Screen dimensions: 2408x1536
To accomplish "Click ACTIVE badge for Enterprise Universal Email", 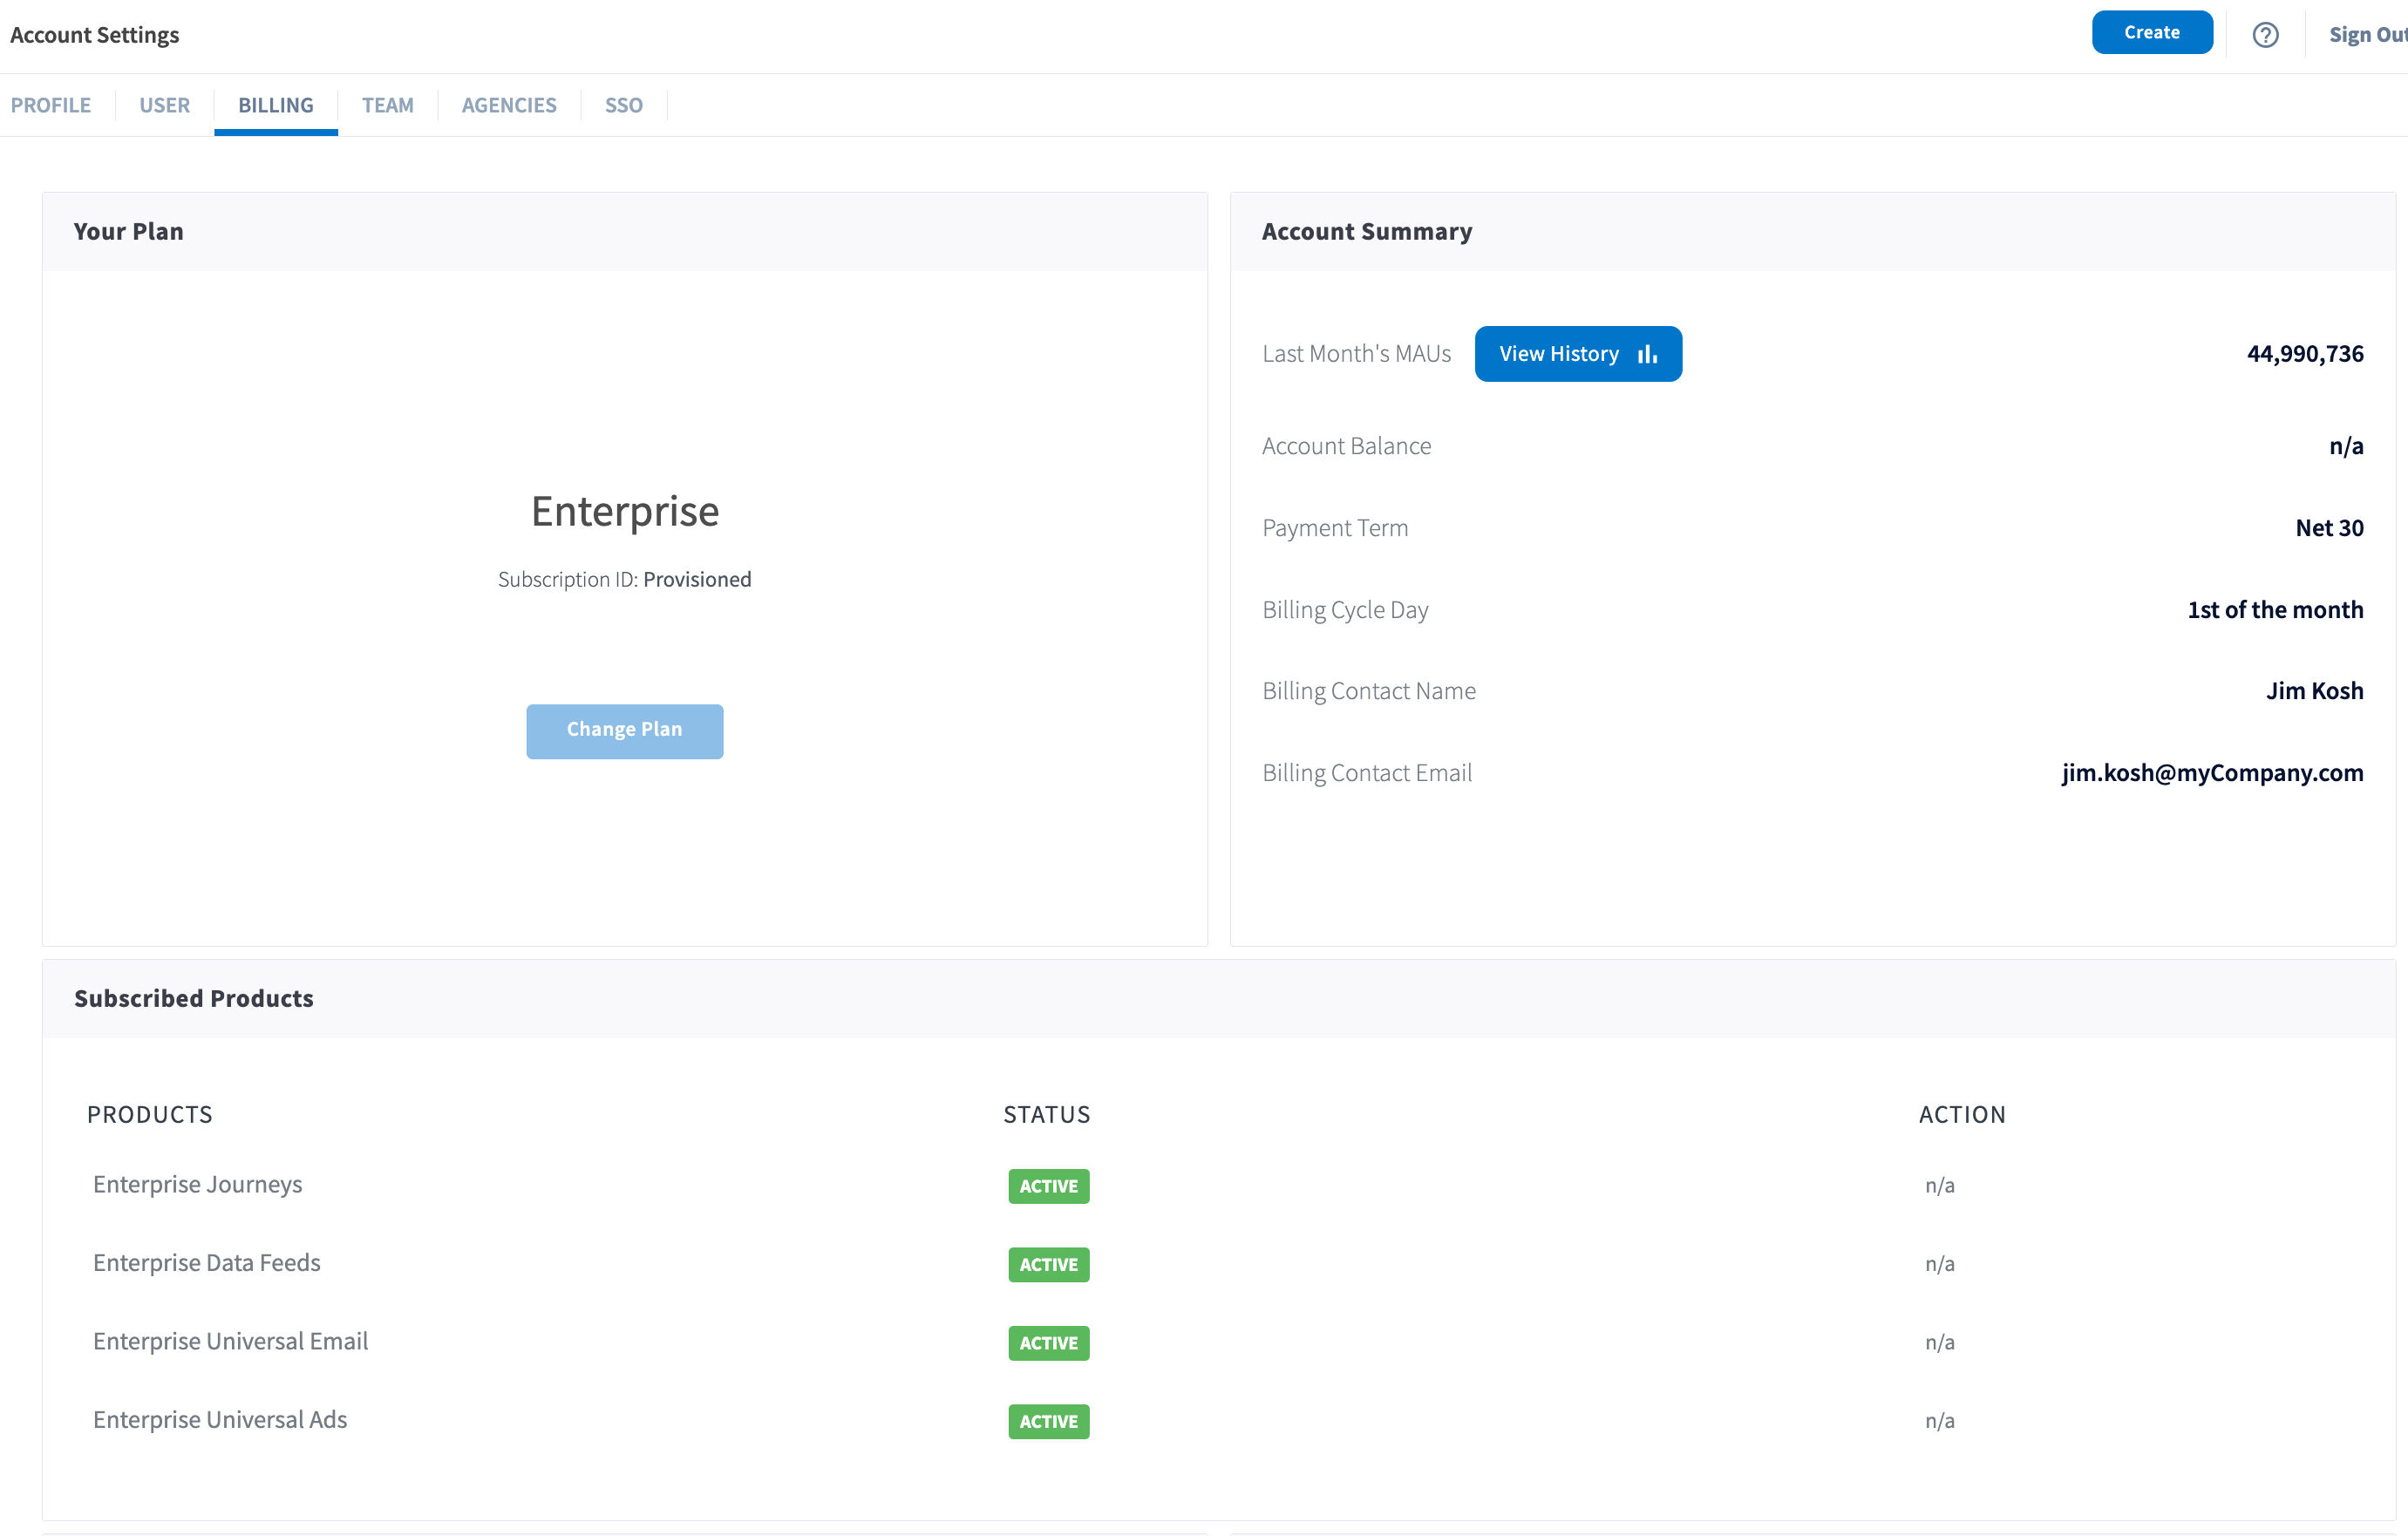I will coord(1048,1343).
